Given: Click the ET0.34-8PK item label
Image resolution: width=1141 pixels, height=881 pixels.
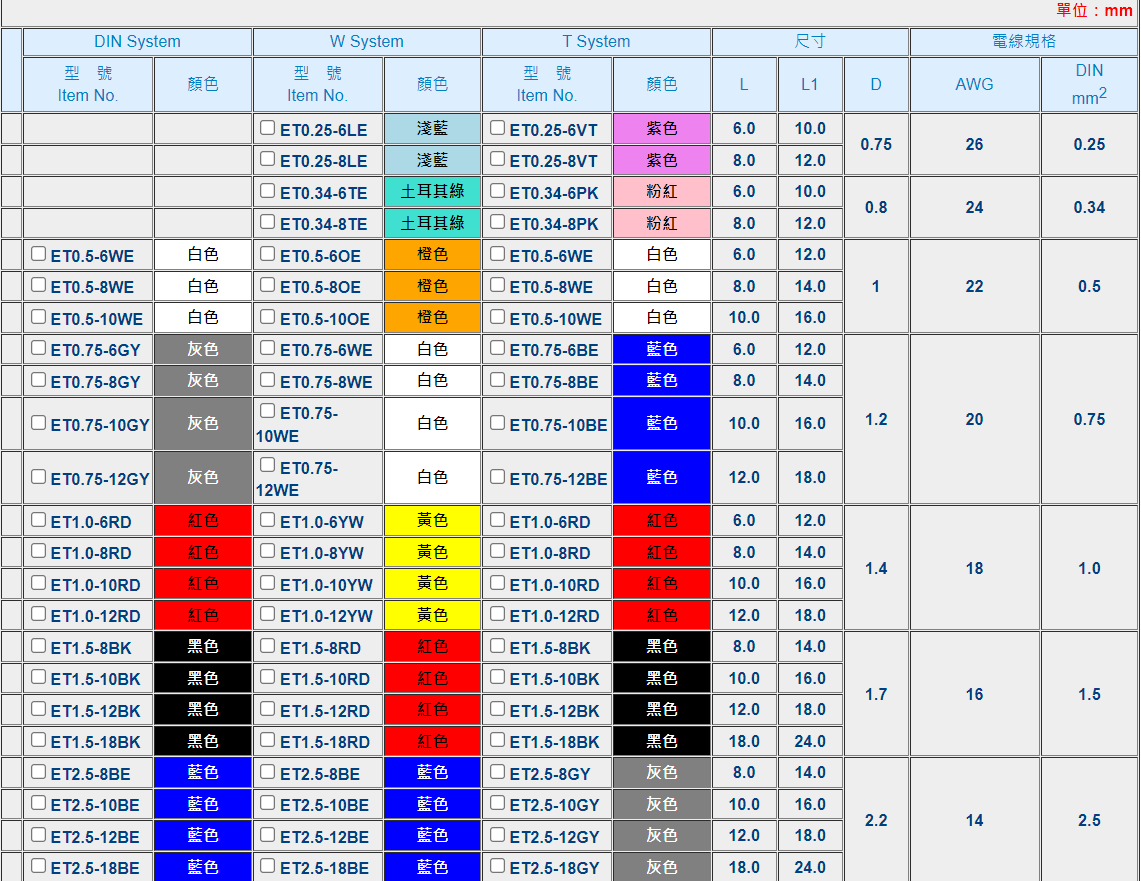Looking at the screenshot, I should click(x=553, y=224).
